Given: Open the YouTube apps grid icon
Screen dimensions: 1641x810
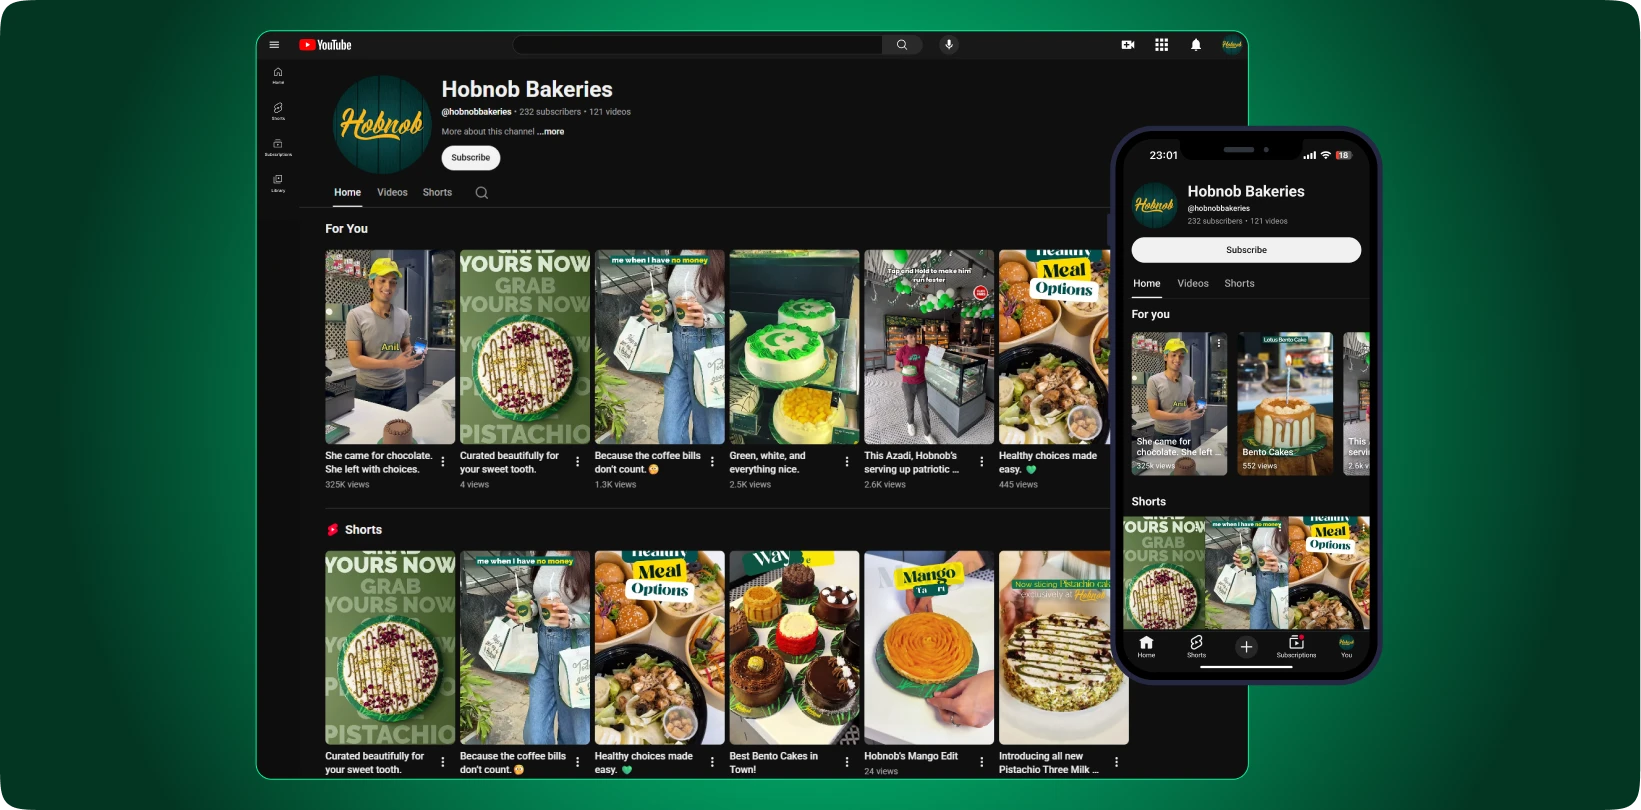Looking at the screenshot, I should 1161,45.
